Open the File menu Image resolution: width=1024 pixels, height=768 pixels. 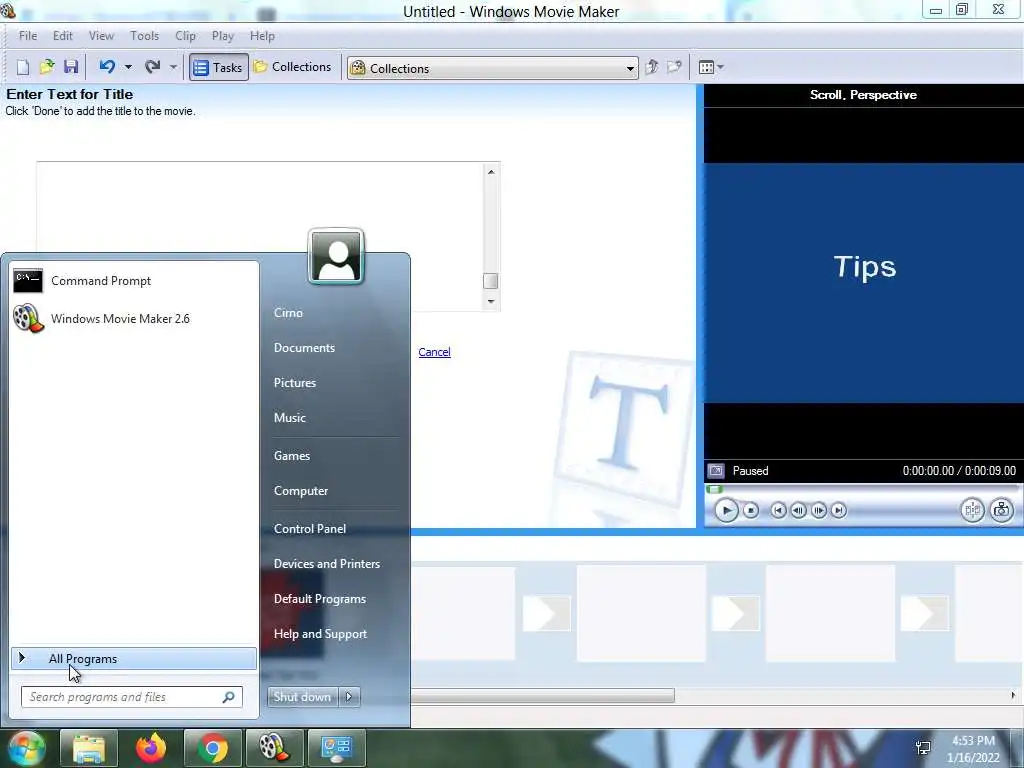click(x=28, y=36)
